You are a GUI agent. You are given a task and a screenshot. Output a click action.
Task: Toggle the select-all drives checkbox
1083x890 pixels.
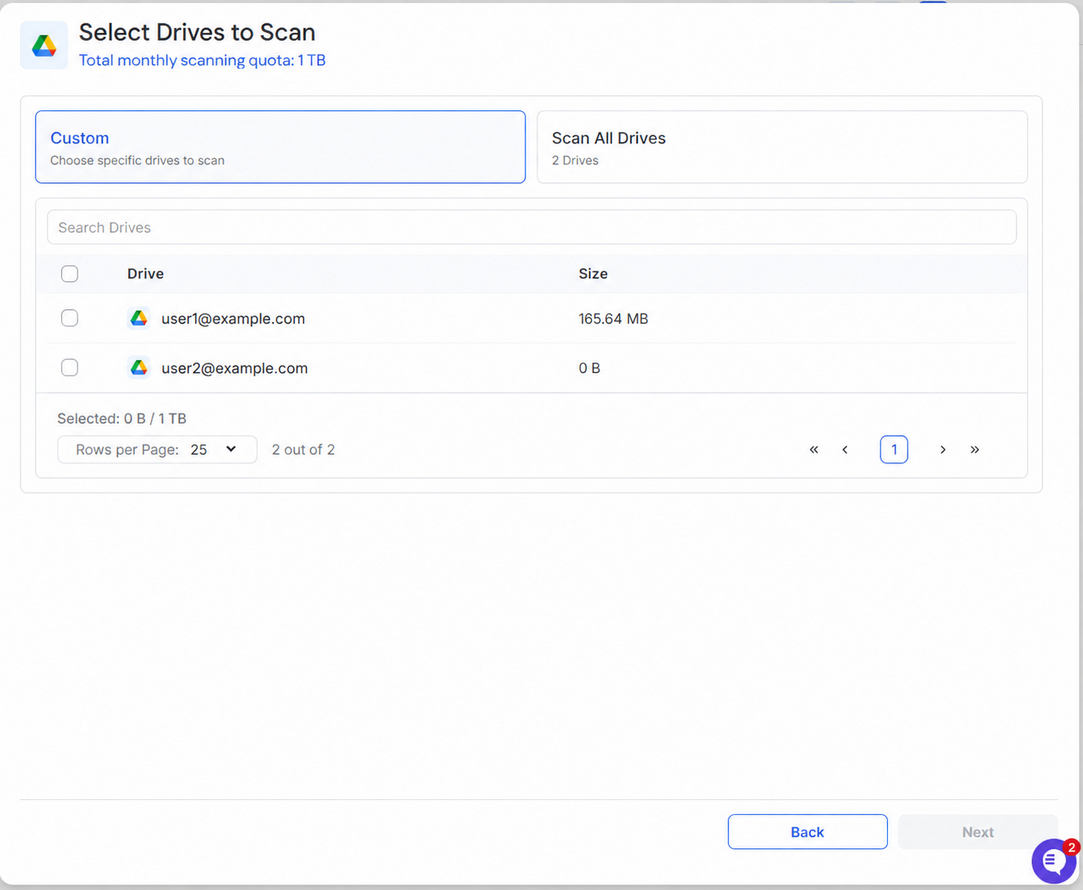[70, 273]
